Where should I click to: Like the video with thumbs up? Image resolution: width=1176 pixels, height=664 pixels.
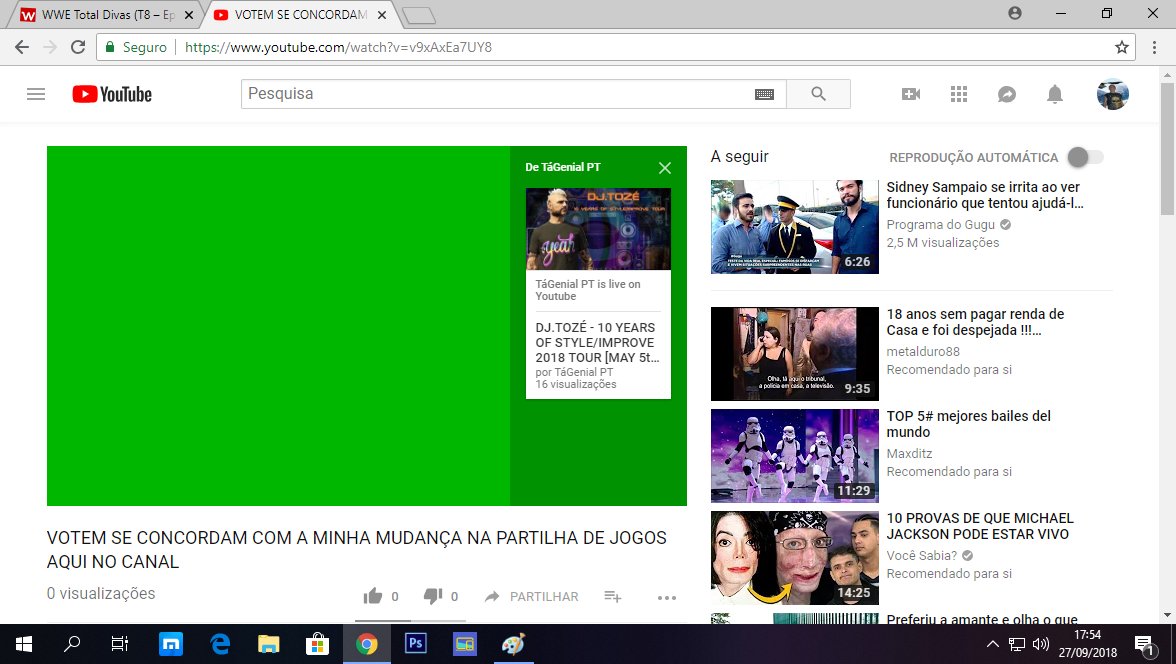tap(373, 596)
